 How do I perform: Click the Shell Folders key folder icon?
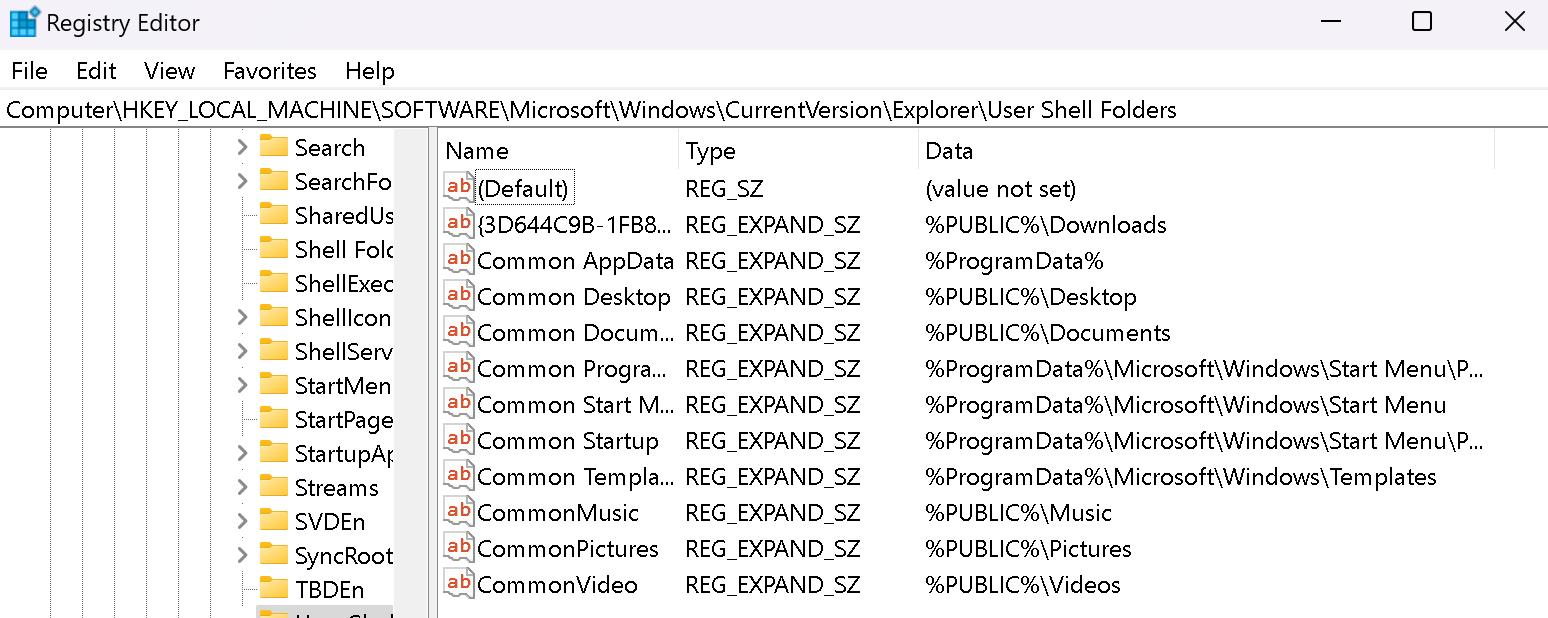(273, 248)
